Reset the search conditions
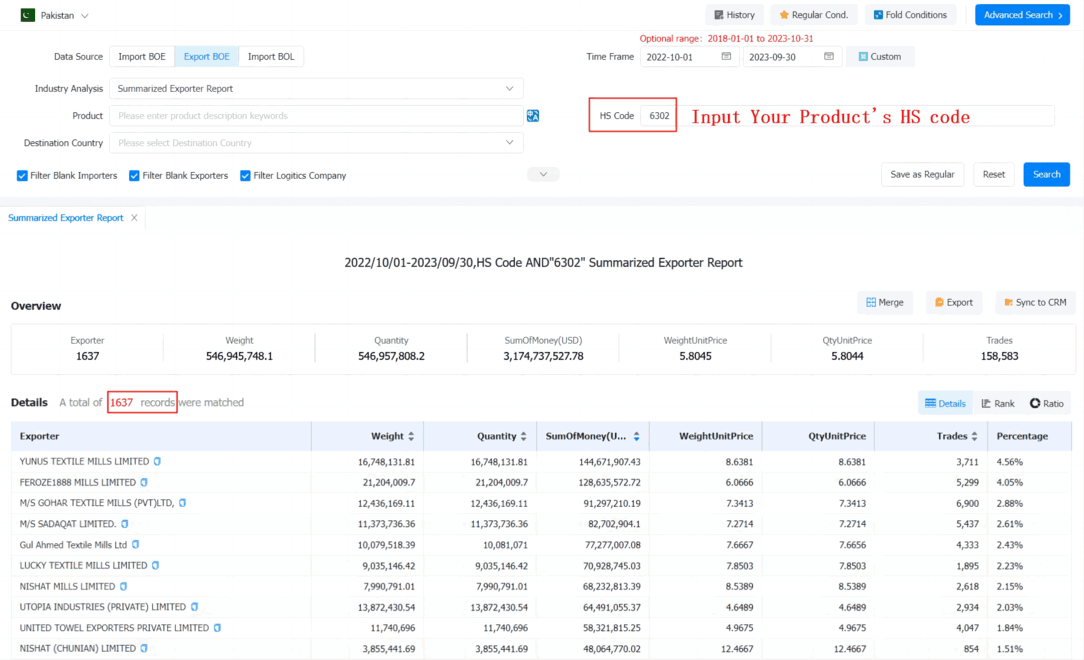The image size is (1084, 660). tap(993, 174)
